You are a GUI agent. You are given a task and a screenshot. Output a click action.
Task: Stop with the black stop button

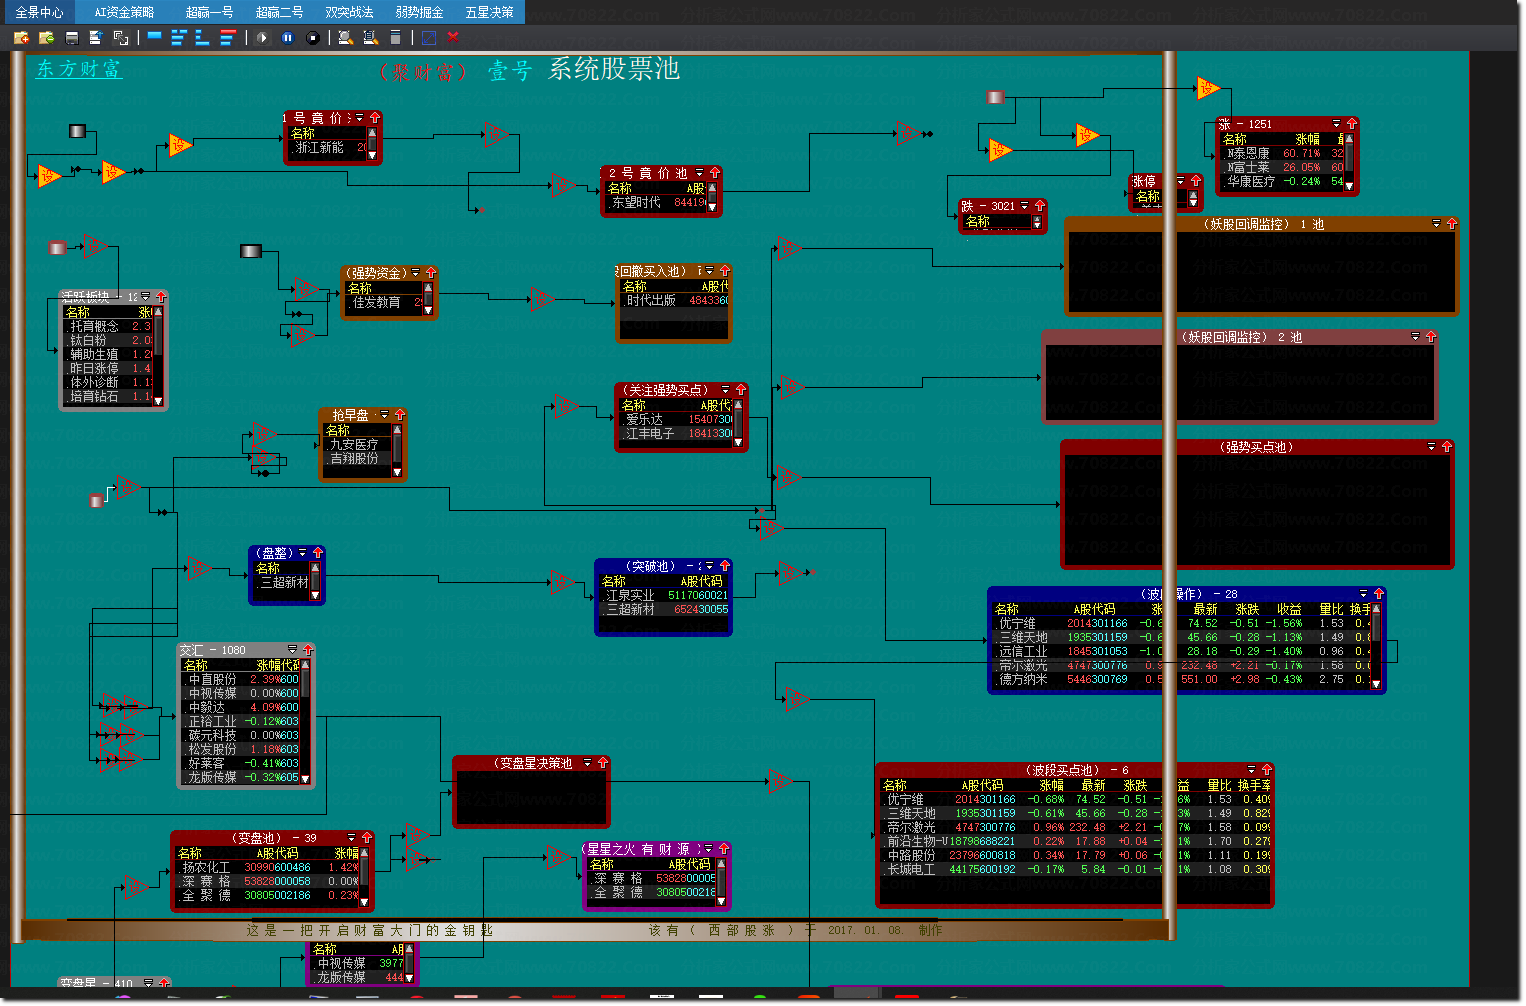[312, 37]
